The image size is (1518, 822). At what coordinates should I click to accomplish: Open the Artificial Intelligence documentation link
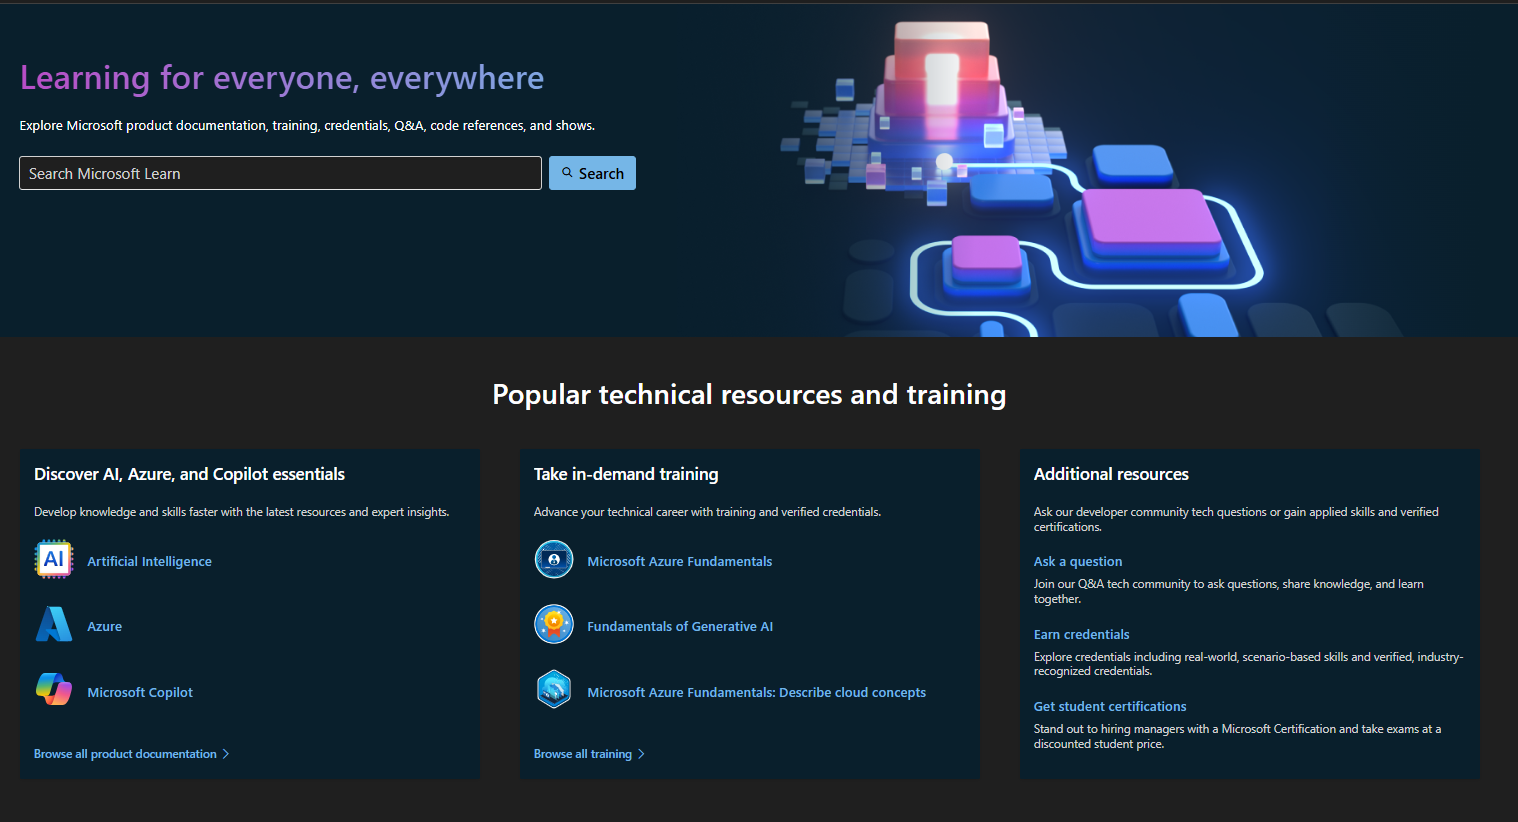(149, 561)
